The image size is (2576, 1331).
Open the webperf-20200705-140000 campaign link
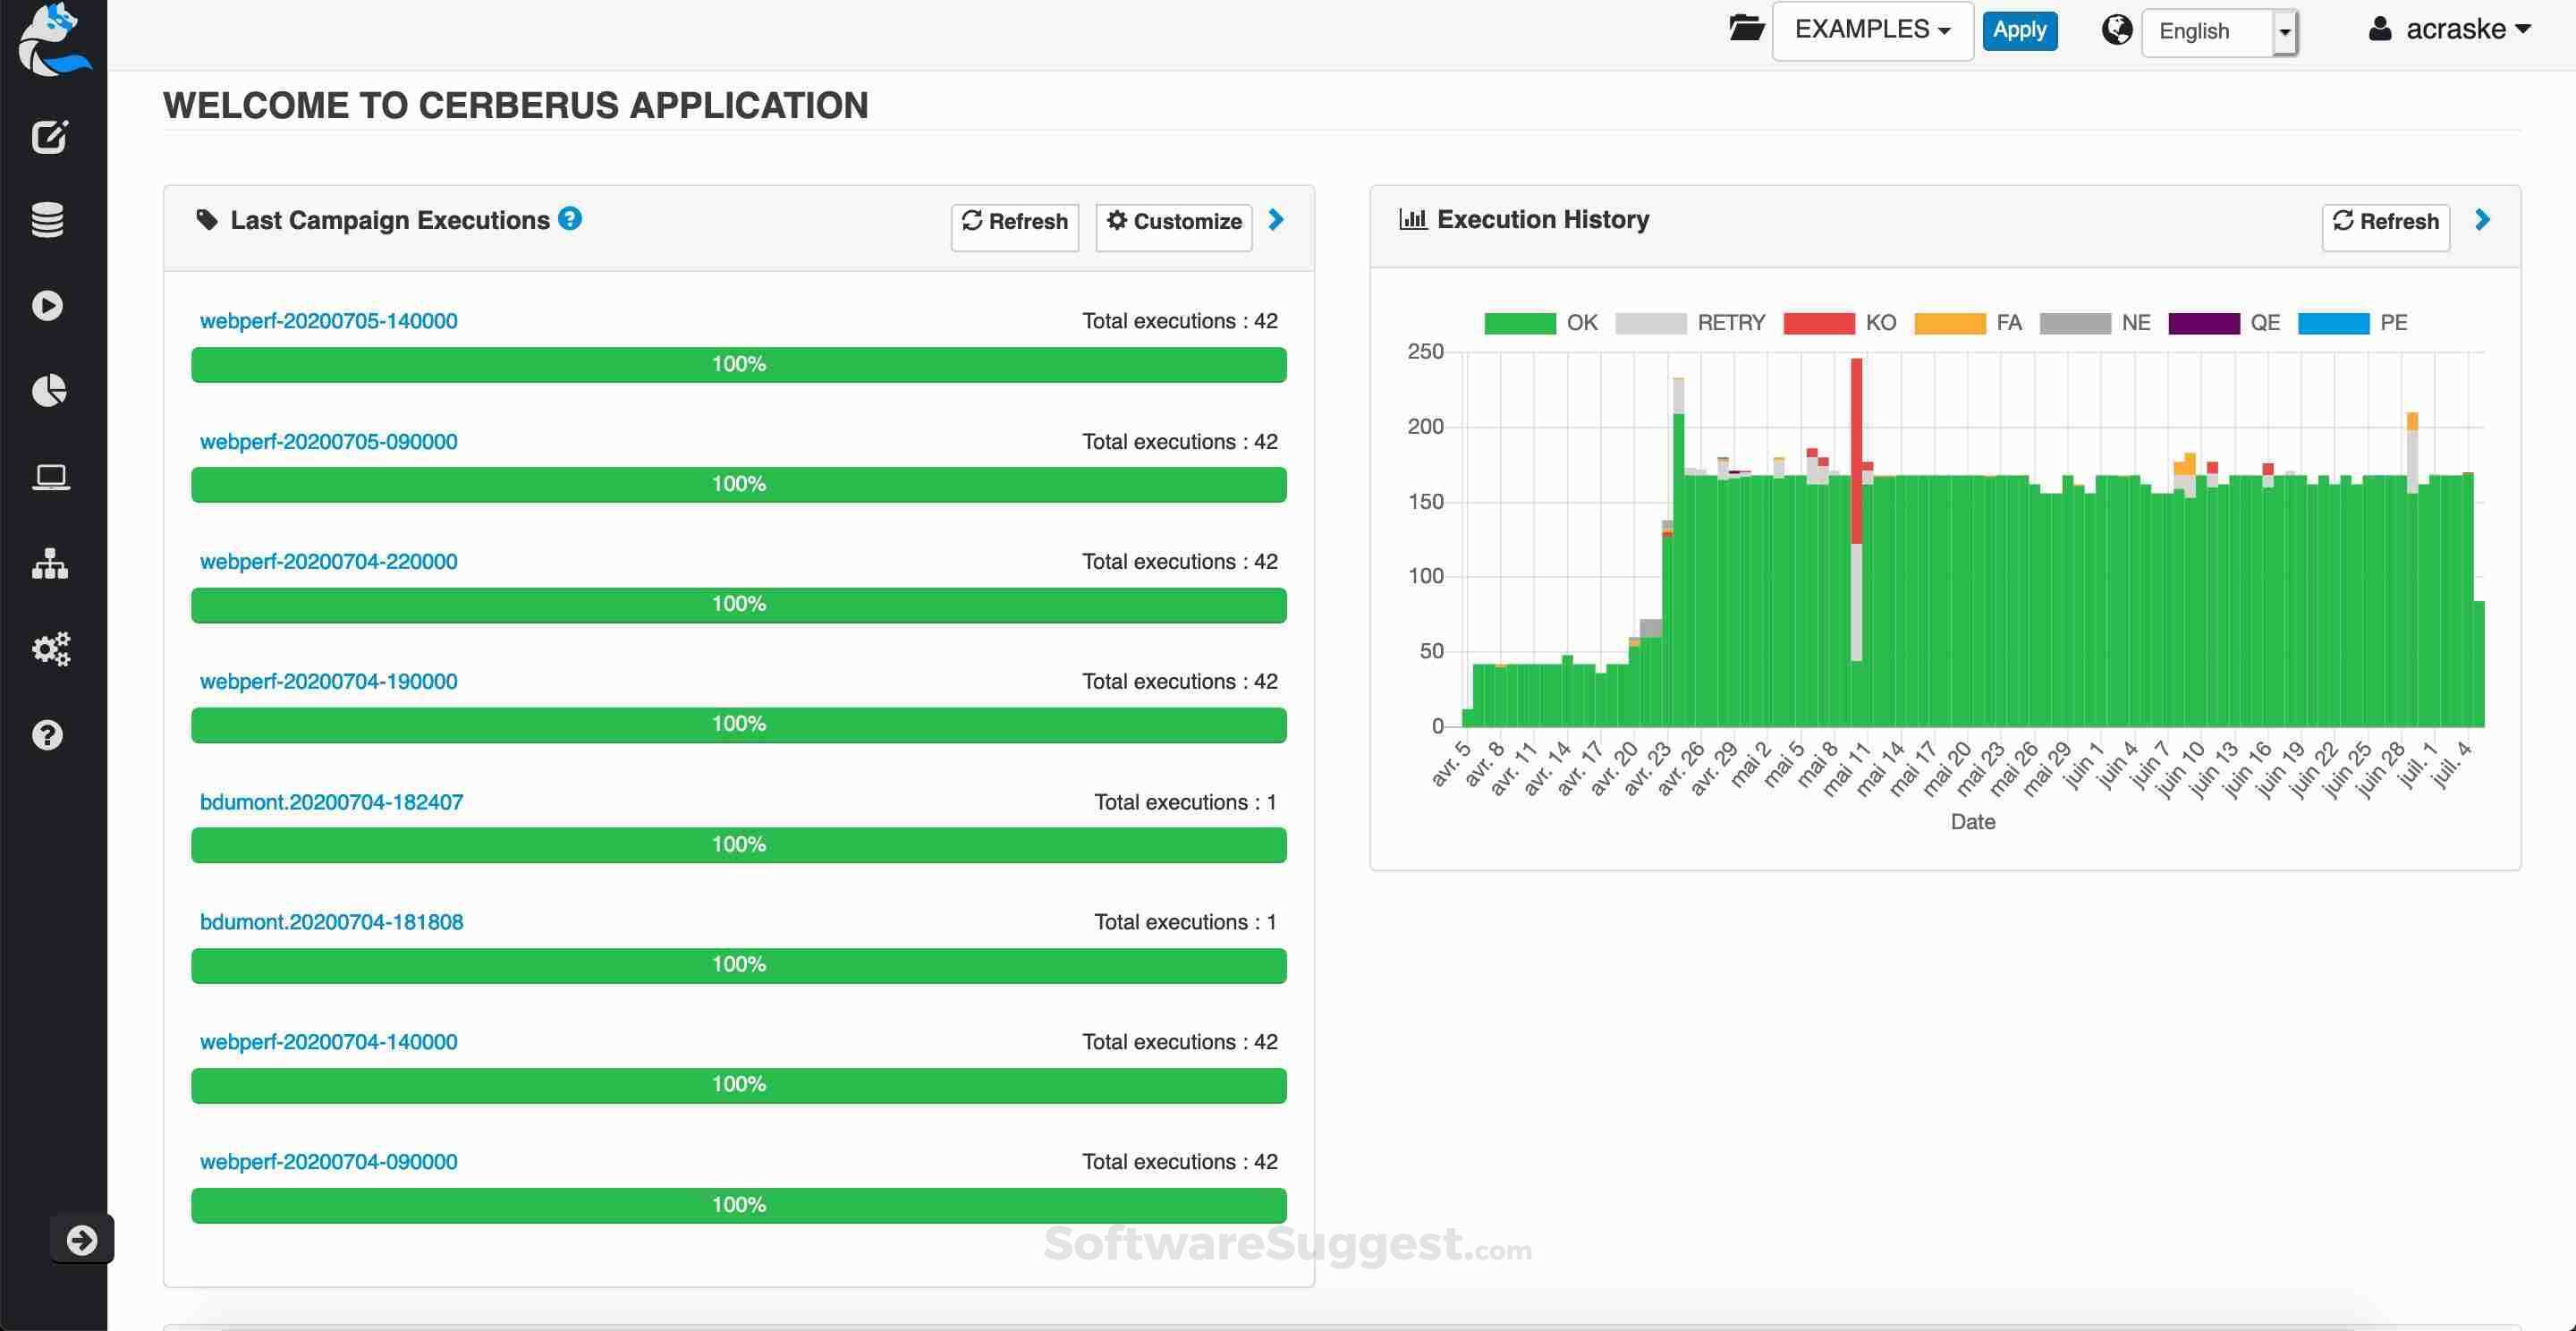point(328,321)
